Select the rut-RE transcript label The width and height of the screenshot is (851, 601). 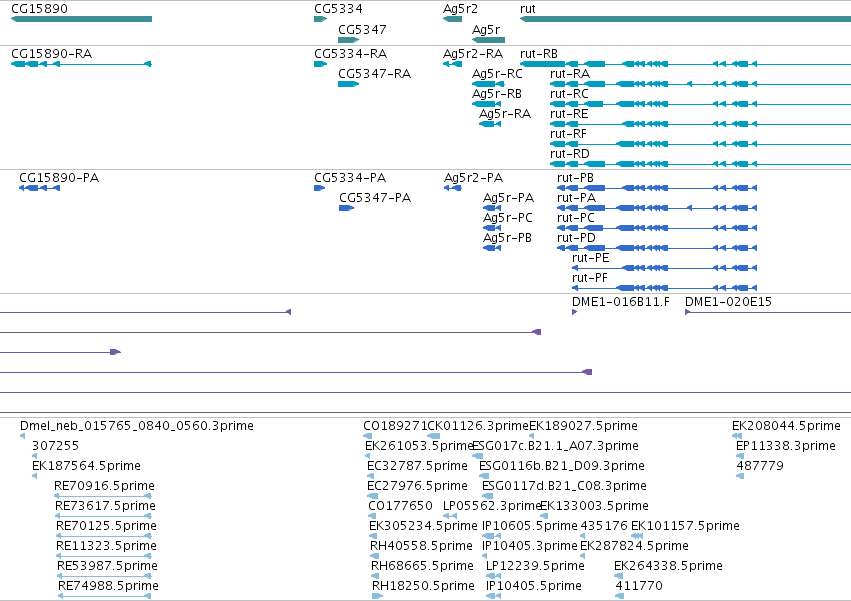569,114
